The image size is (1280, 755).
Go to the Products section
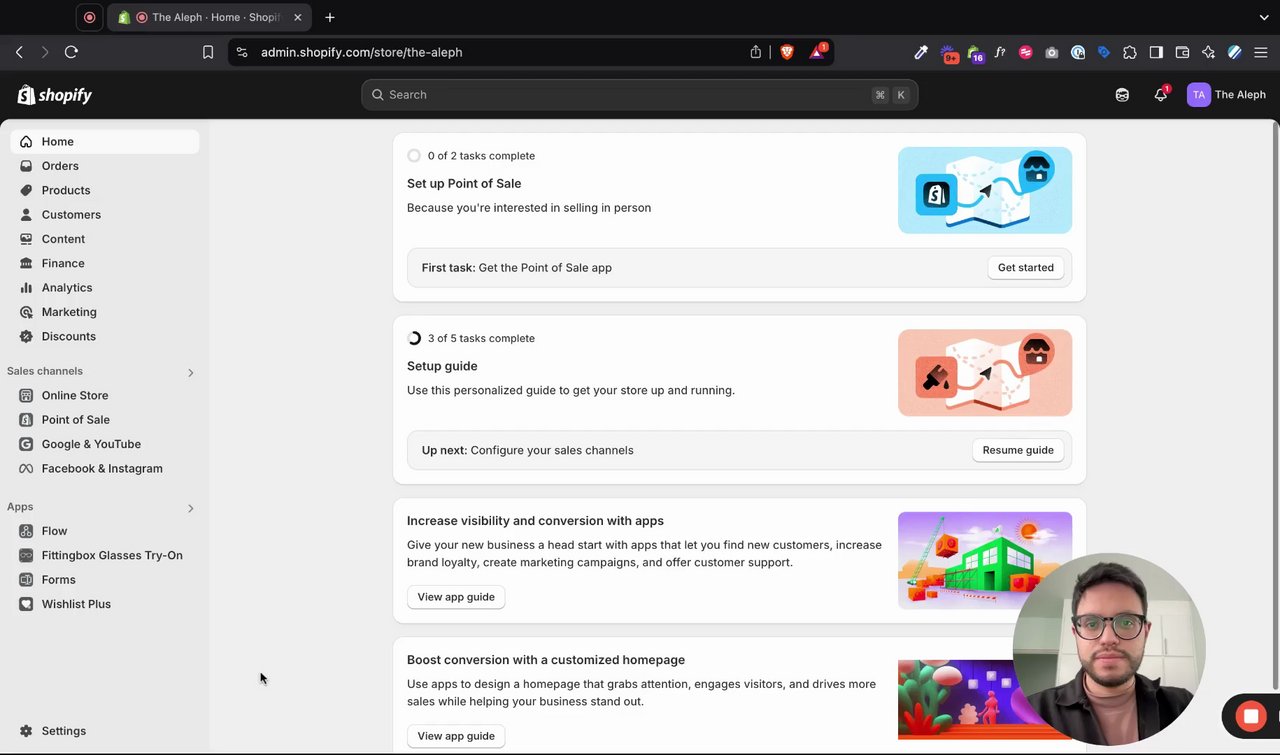(x=105, y=190)
